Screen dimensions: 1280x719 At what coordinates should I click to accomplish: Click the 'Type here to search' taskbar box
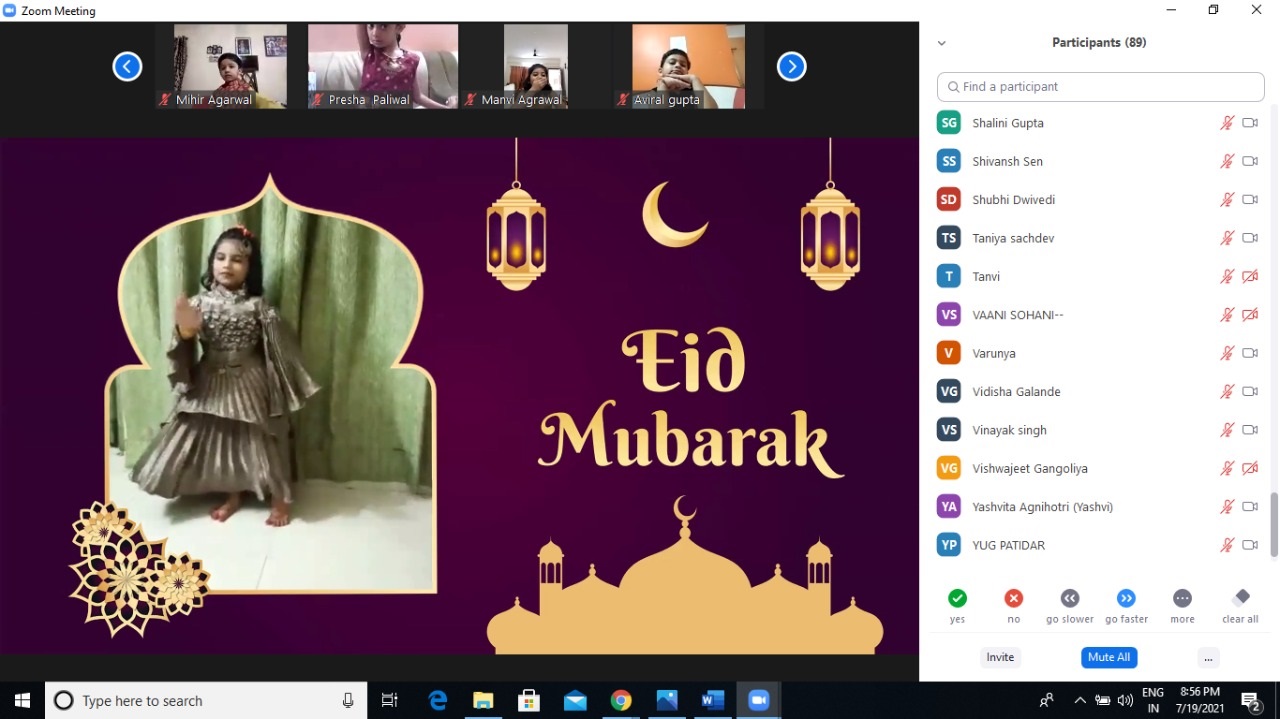tap(205, 700)
